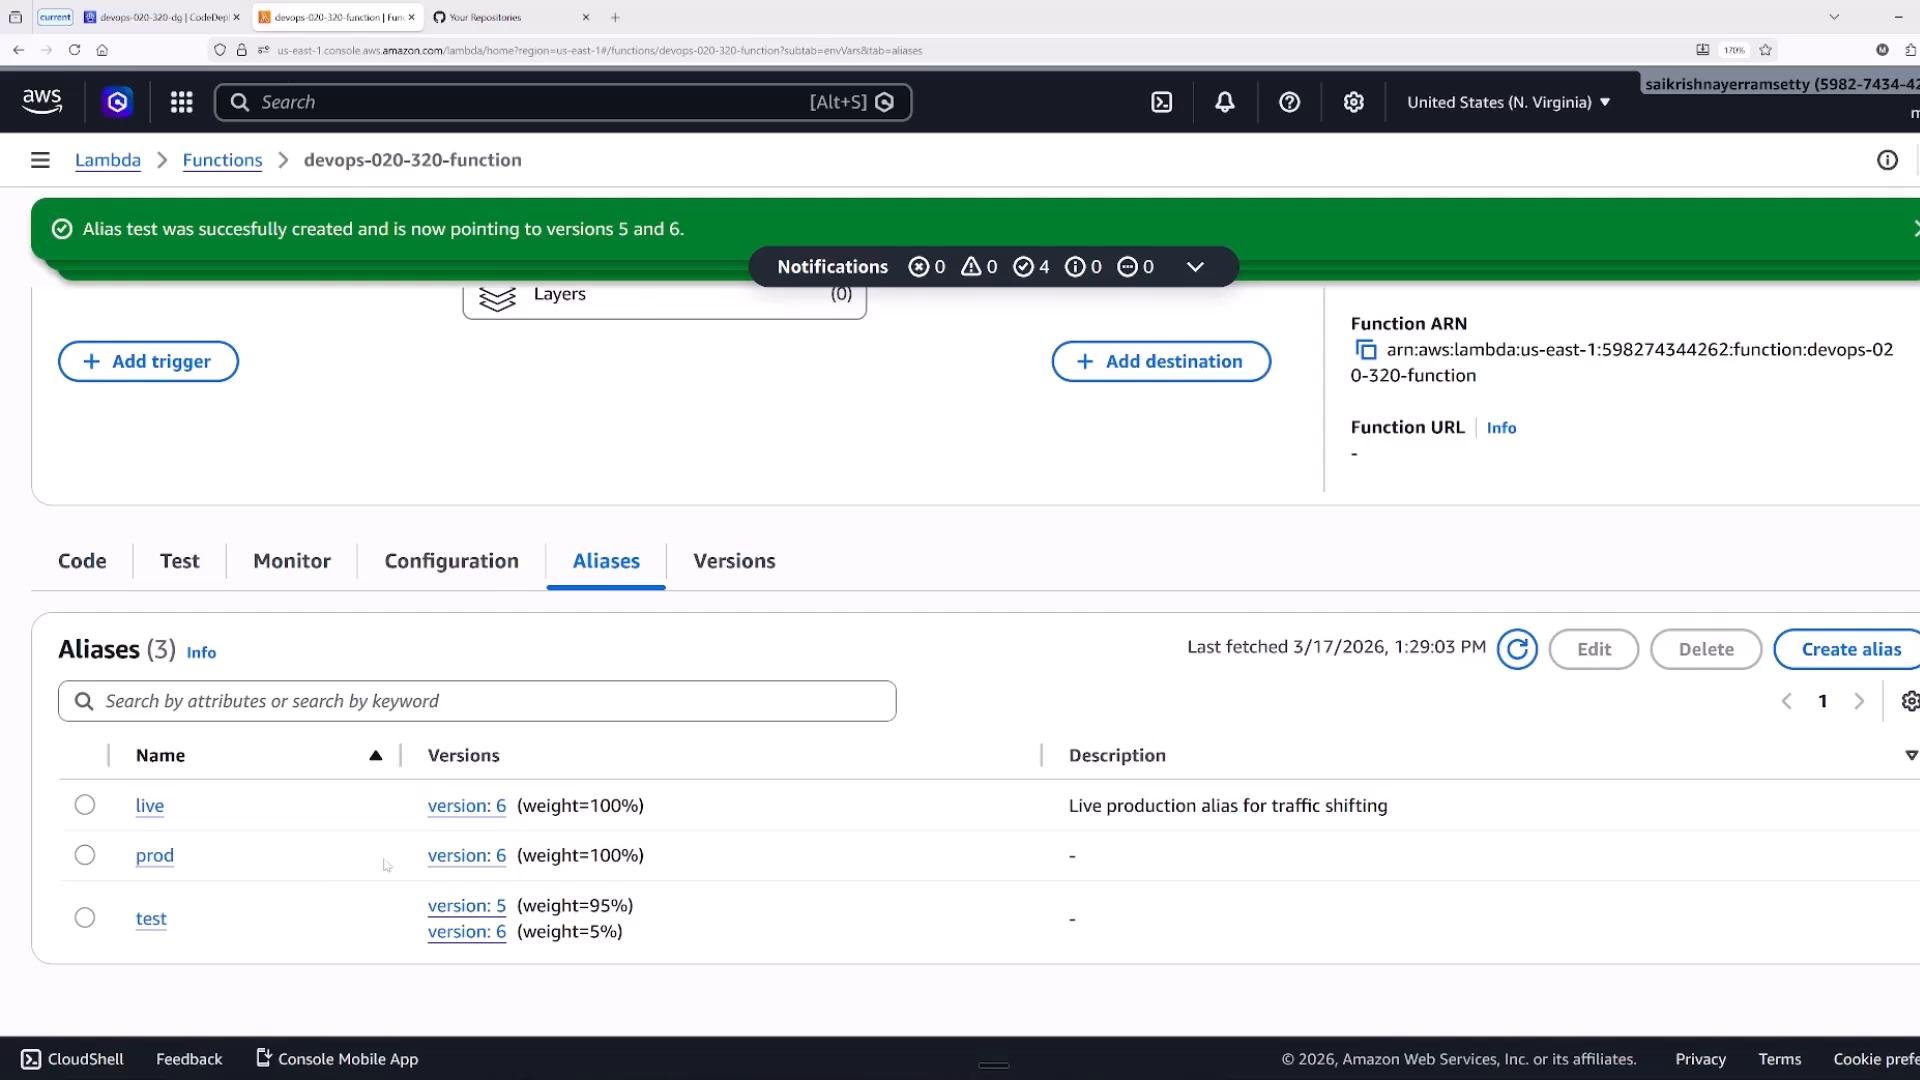Switch to the Test tab
The width and height of the screenshot is (1920, 1080).
coord(180,561)
